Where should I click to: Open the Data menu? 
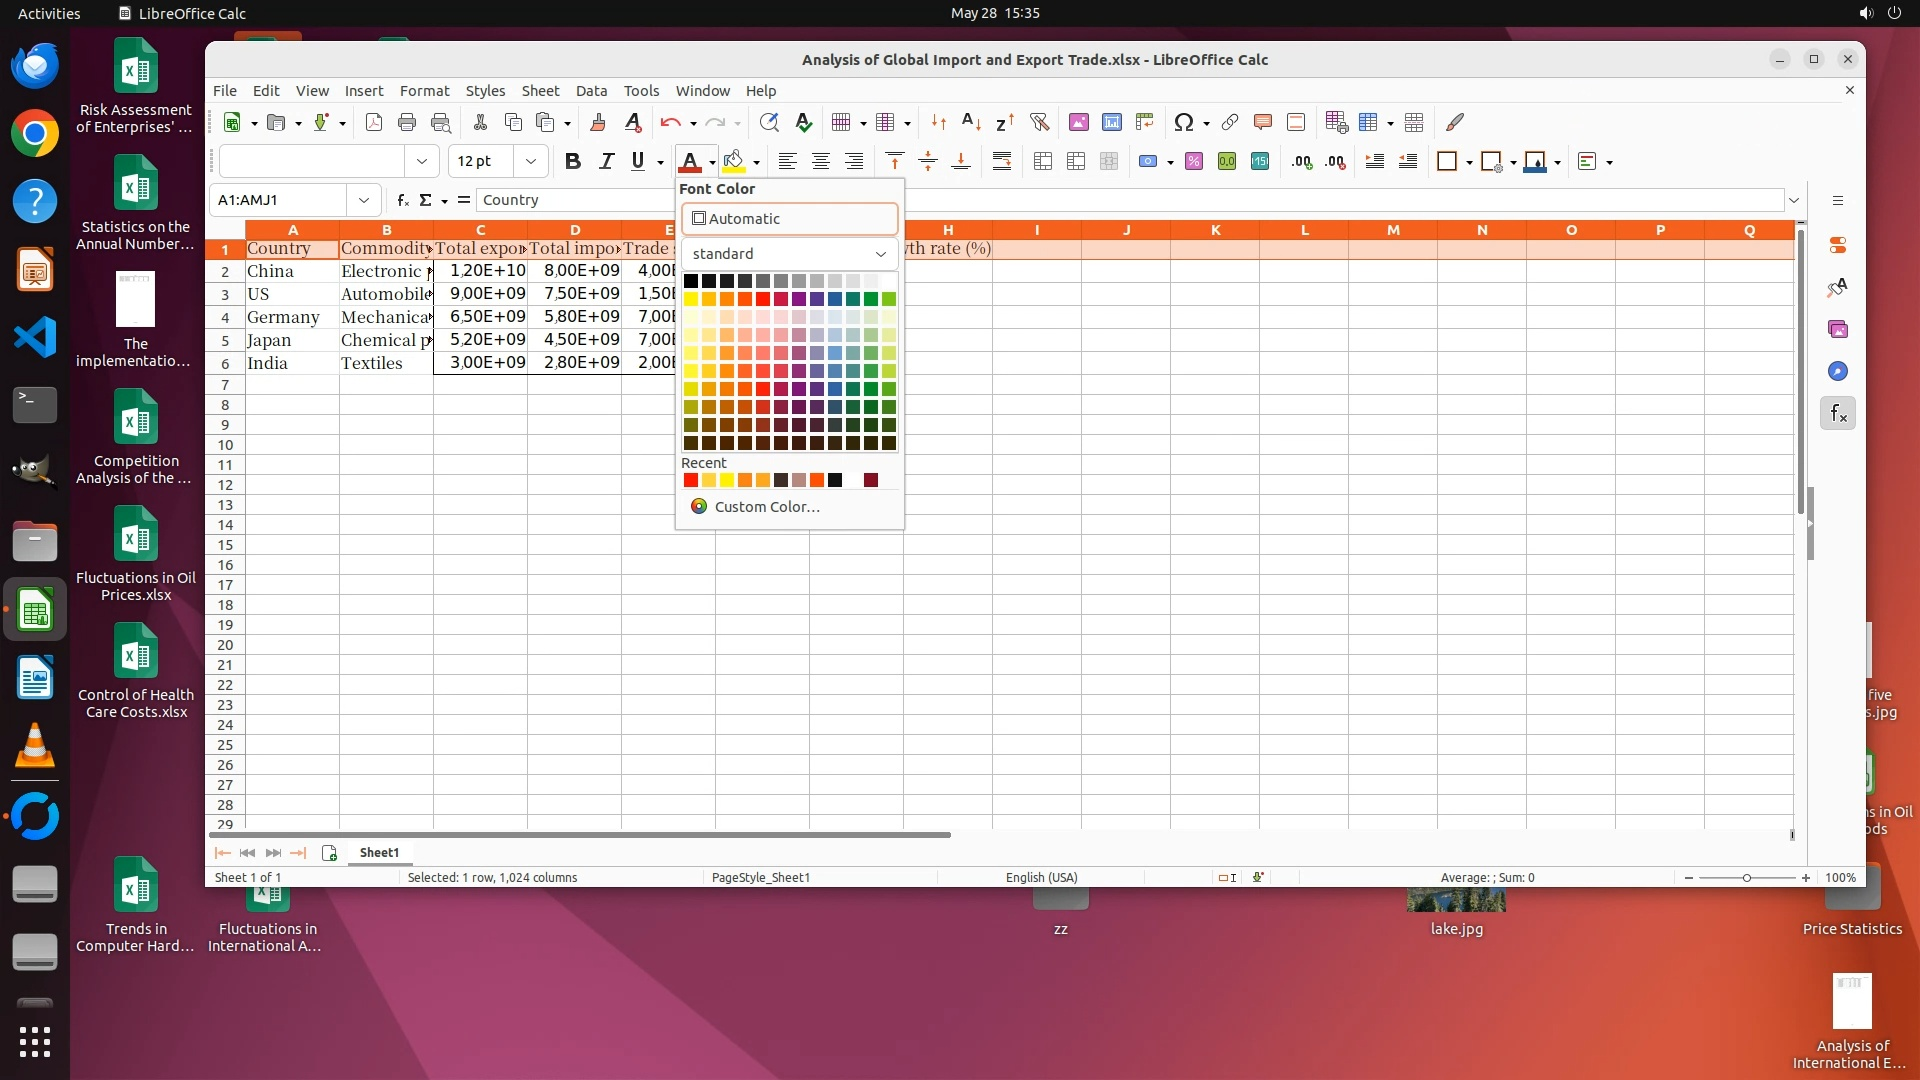coord(591,90)
